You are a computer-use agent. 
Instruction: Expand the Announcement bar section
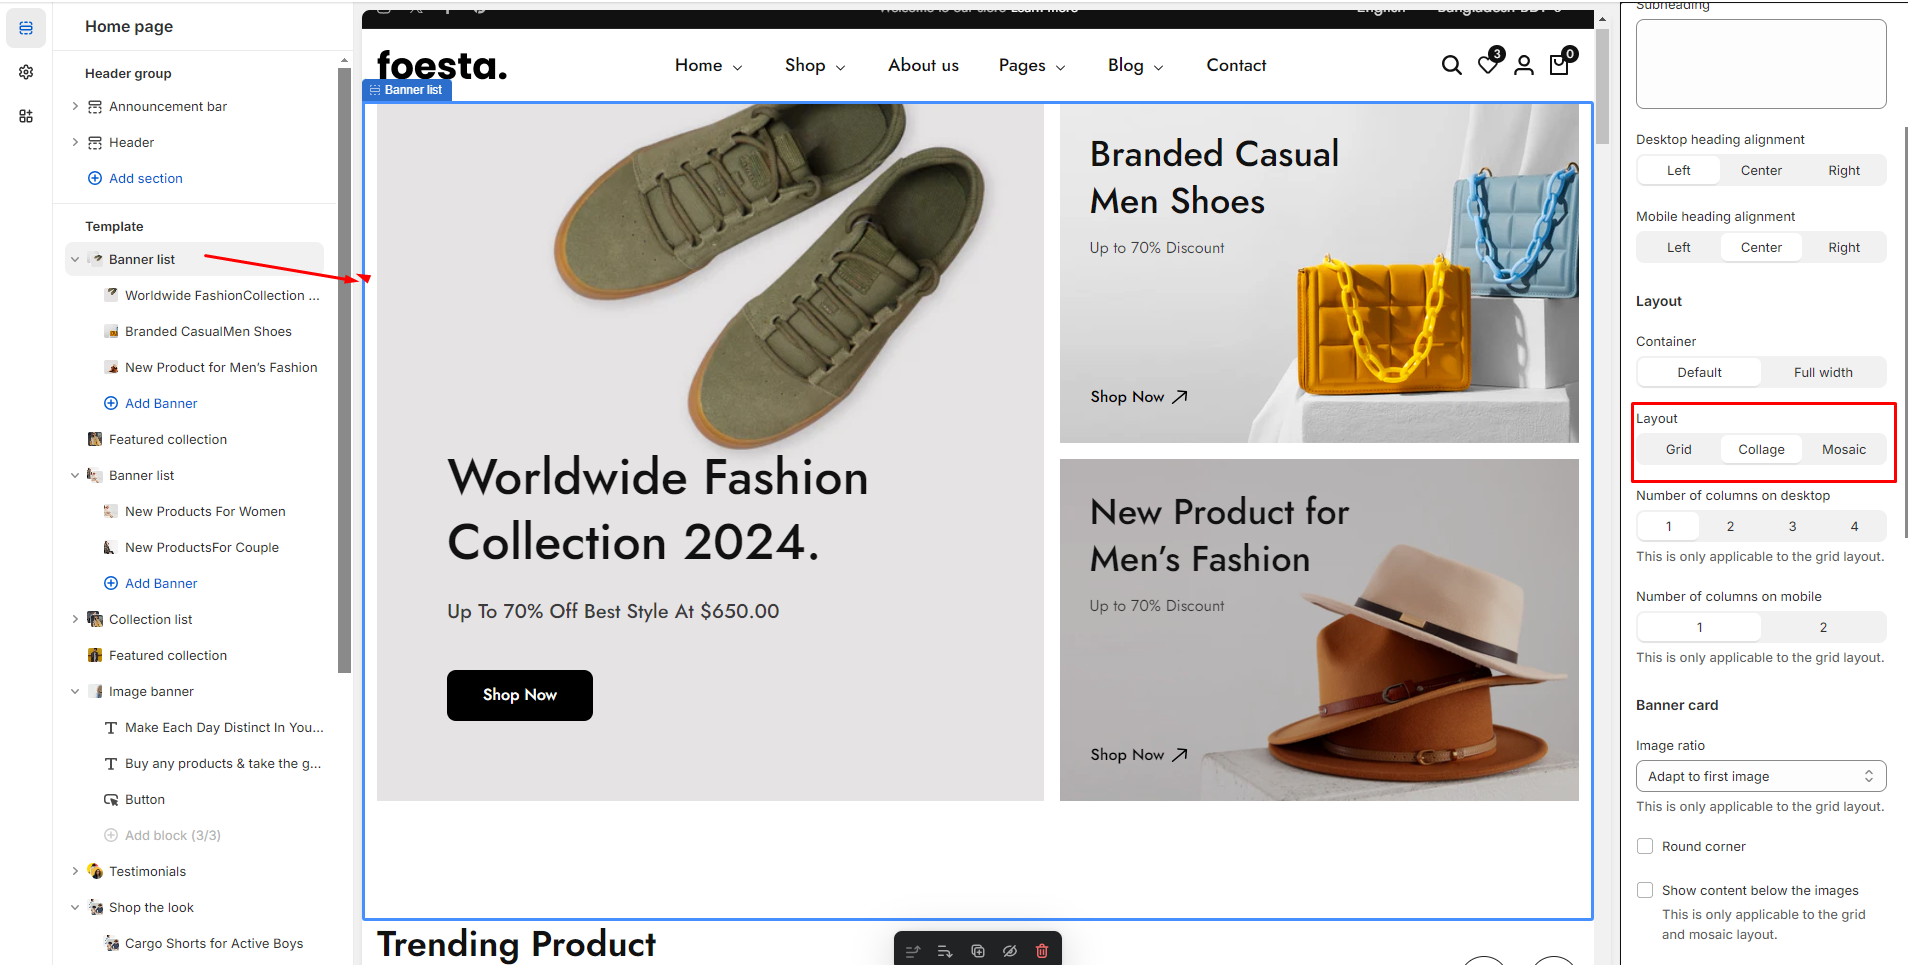[x=75, y=106]
